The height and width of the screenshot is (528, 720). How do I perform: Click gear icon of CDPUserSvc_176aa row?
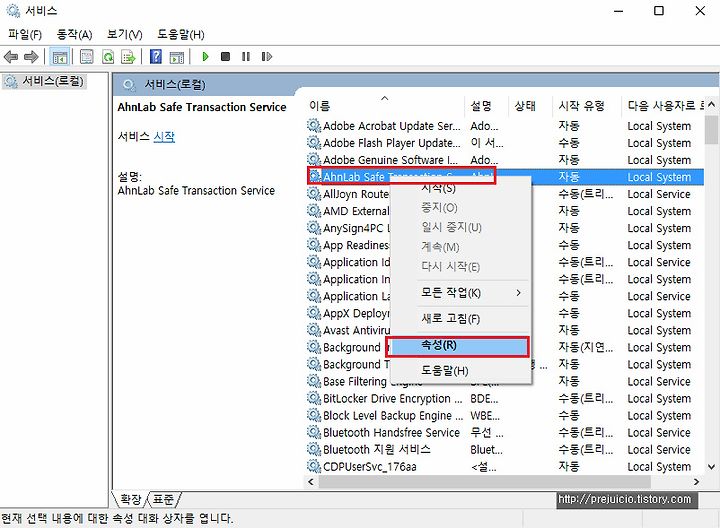pyautogui.click(x=314, y=466)
